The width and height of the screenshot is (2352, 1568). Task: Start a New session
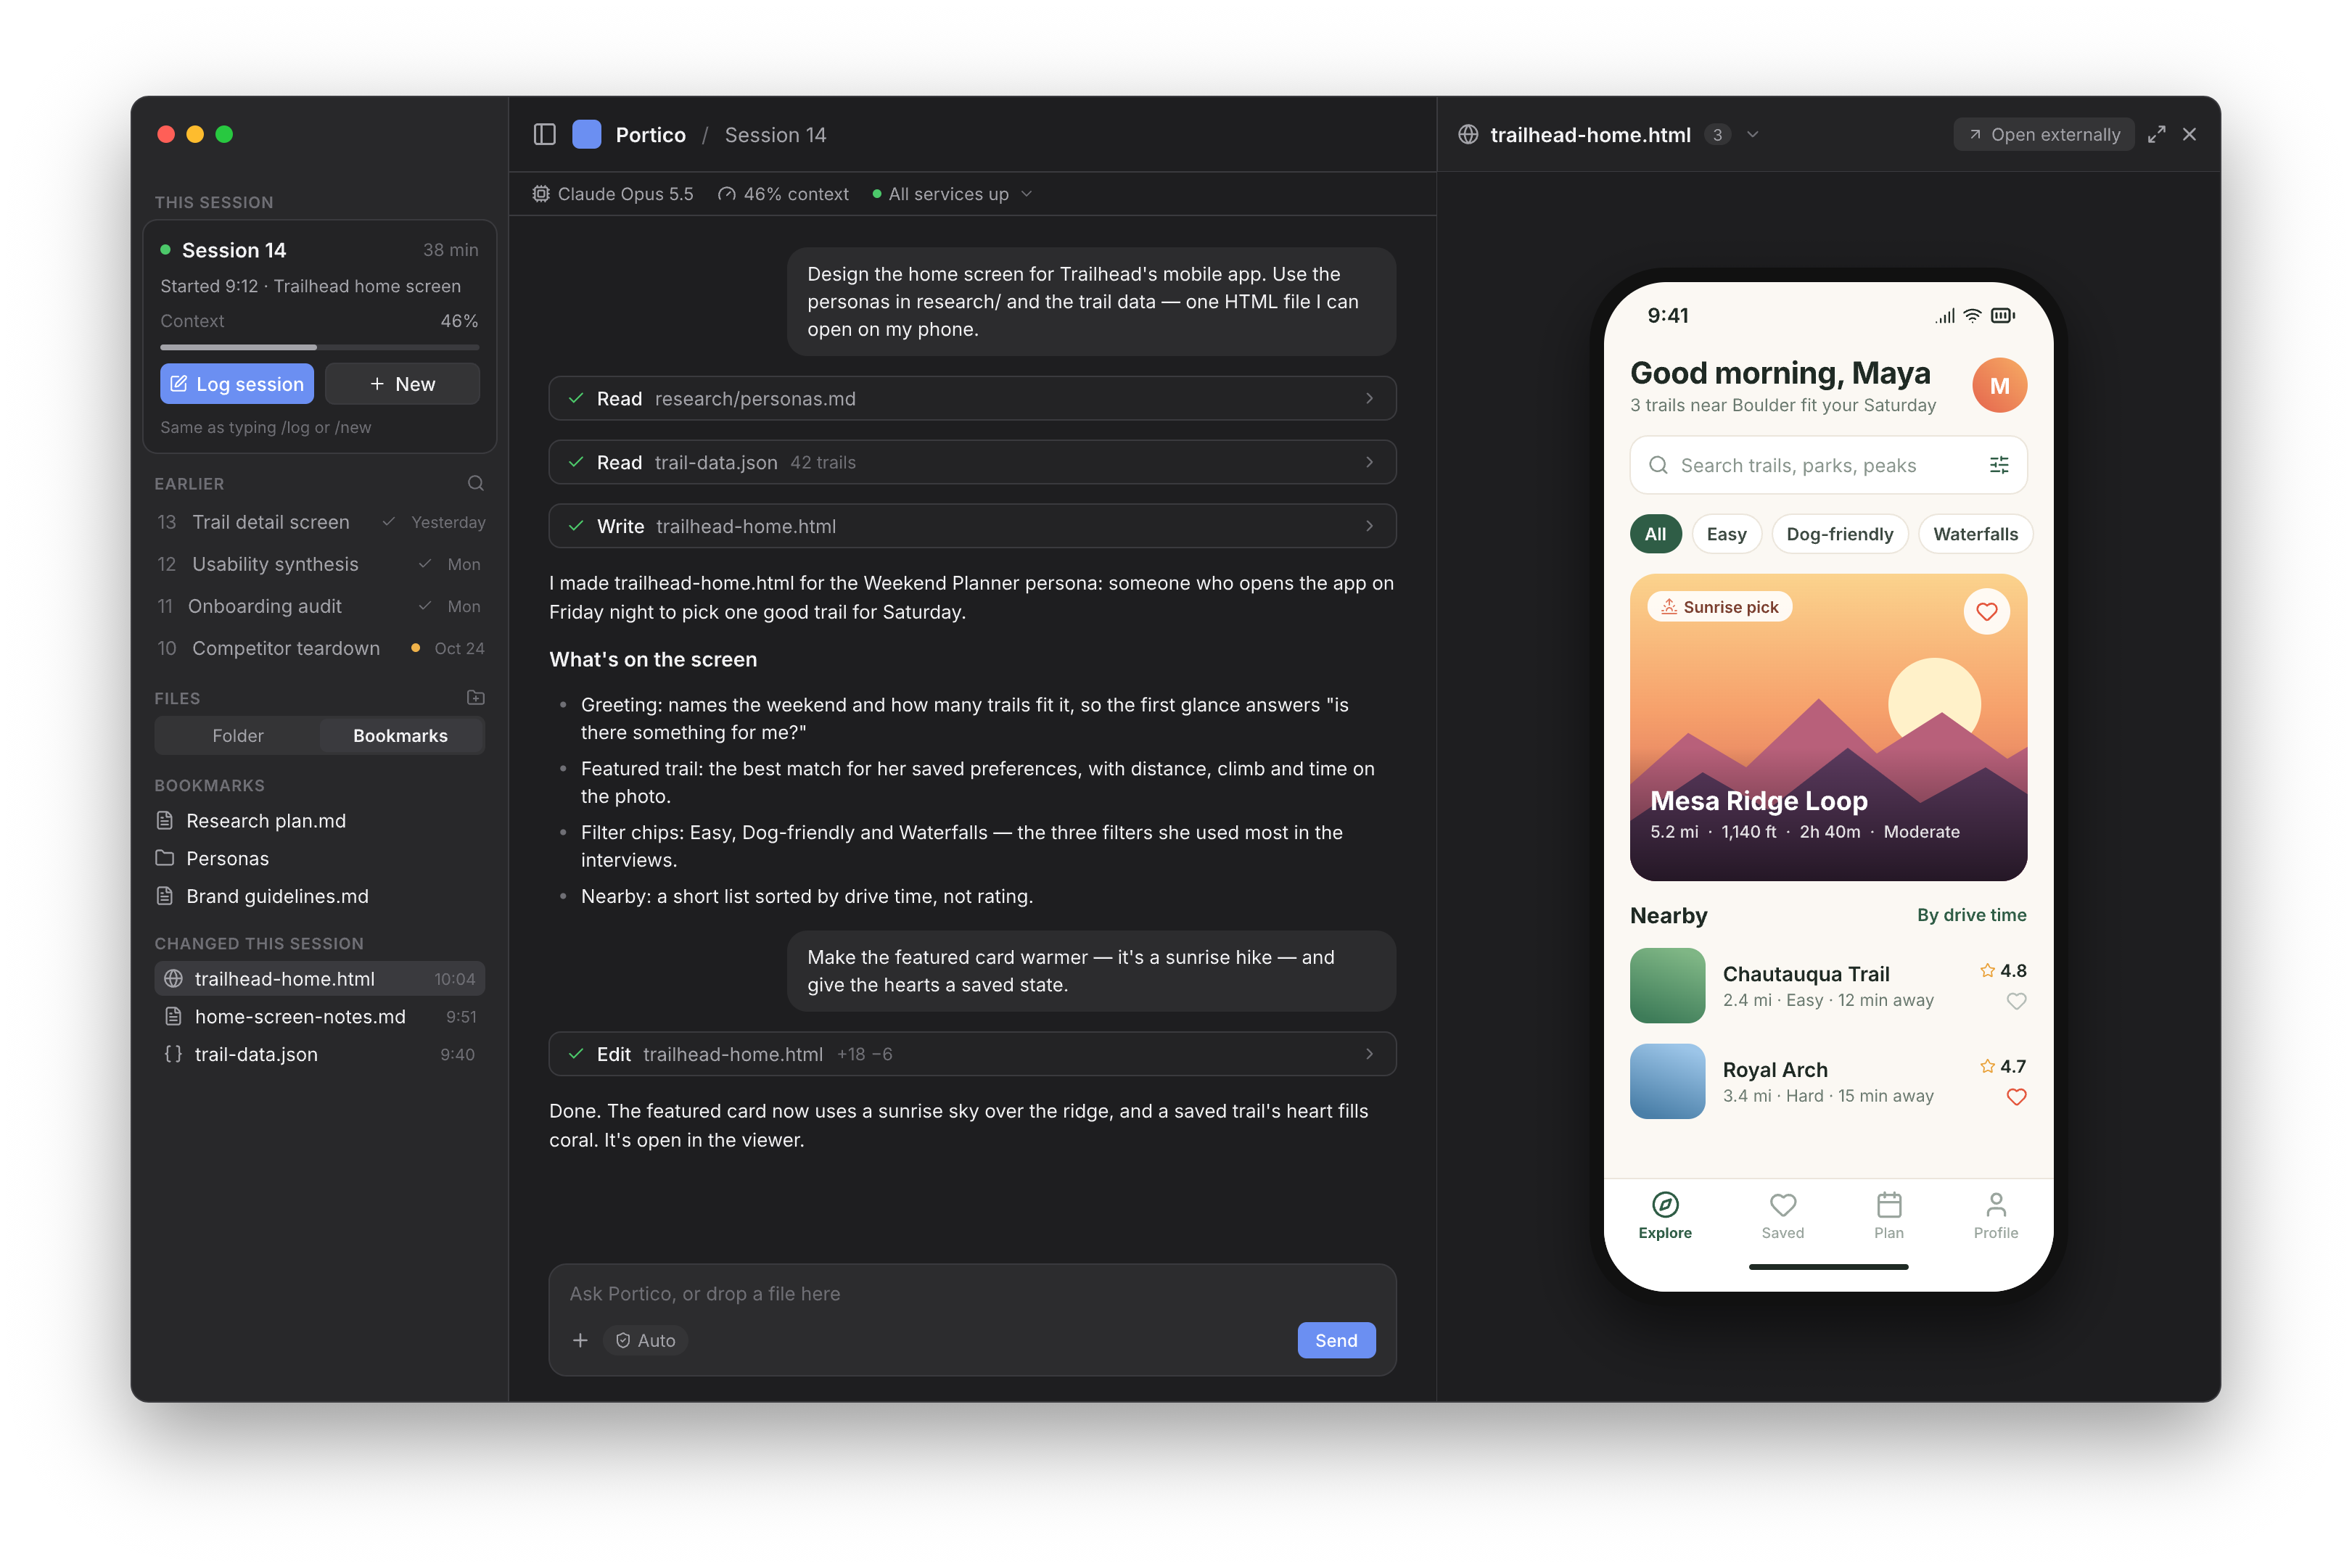coord(402,384)
